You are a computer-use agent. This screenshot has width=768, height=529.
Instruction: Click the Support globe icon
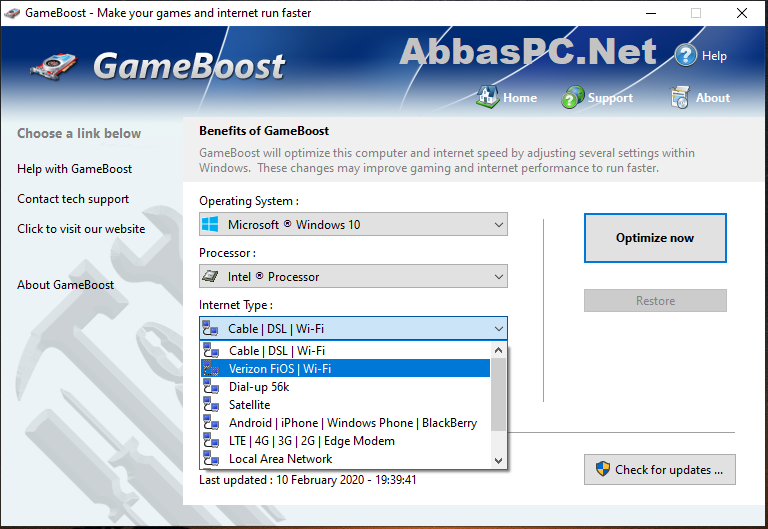click(573, 96)
